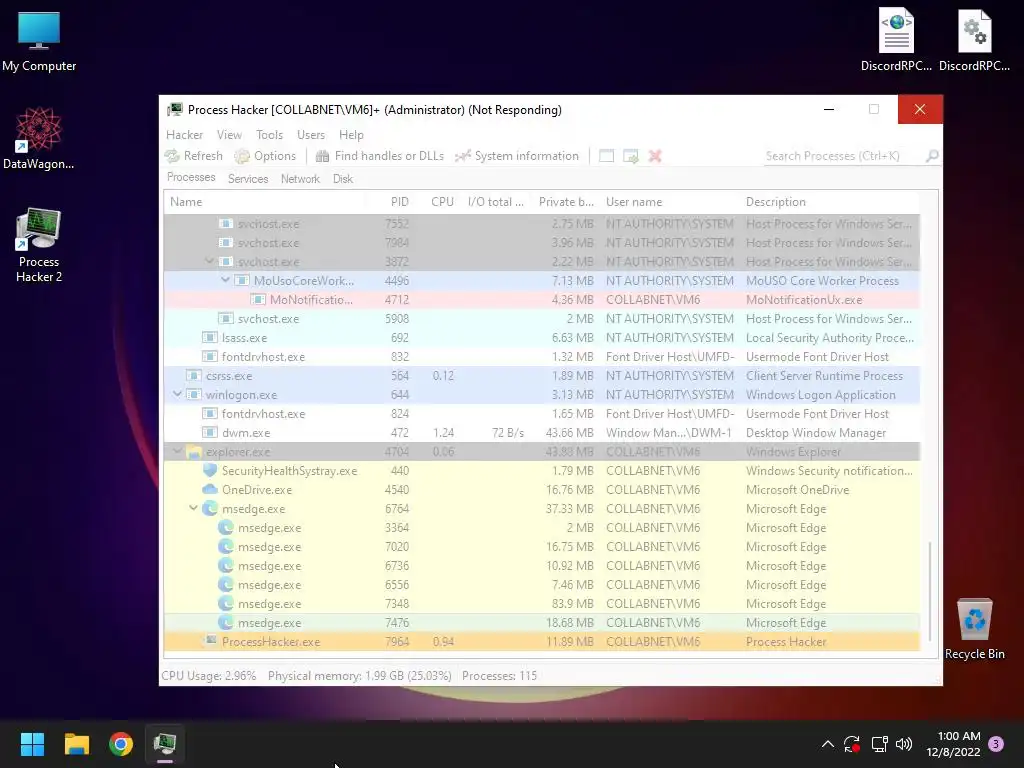Click the Processes: 115 status text
Screen dimensions: 1024x768
point(500,675)
